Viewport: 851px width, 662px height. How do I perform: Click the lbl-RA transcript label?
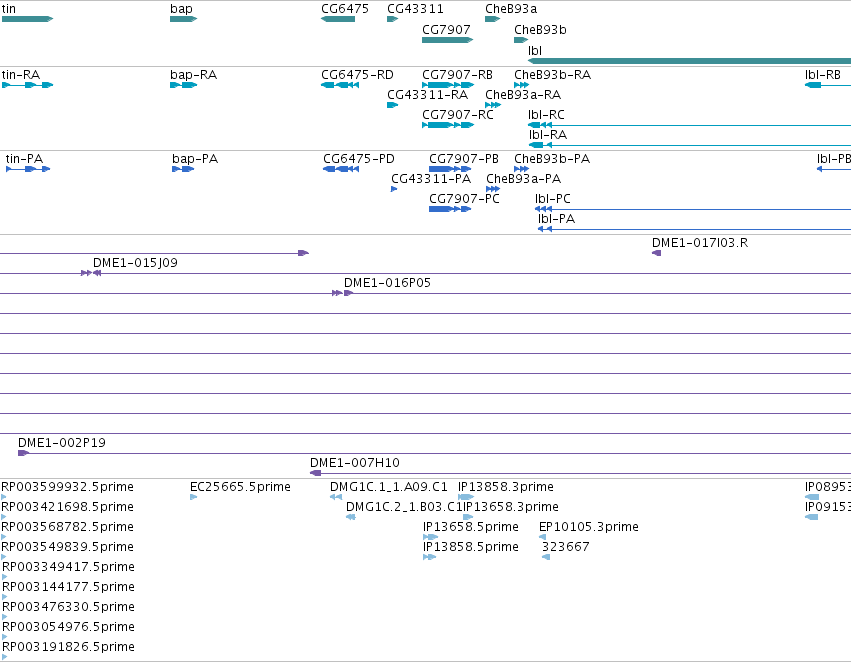tap(548, 135)
